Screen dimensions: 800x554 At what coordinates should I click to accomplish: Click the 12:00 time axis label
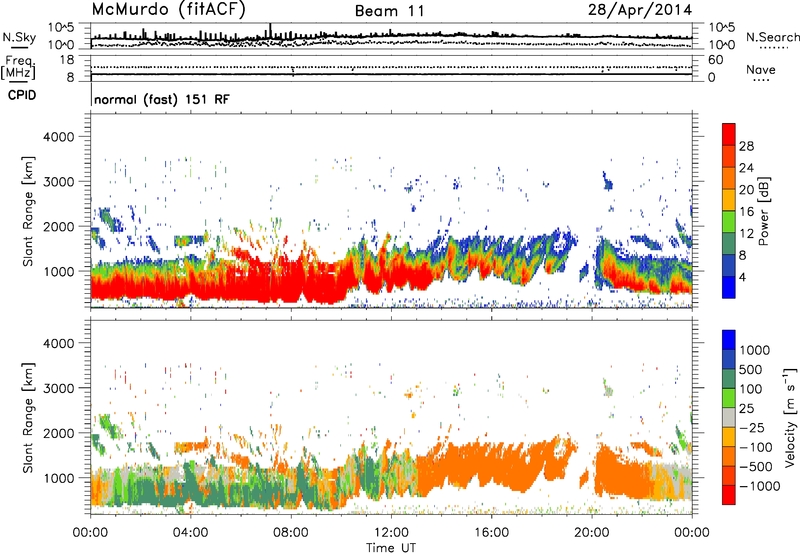(x=391, y=533)
